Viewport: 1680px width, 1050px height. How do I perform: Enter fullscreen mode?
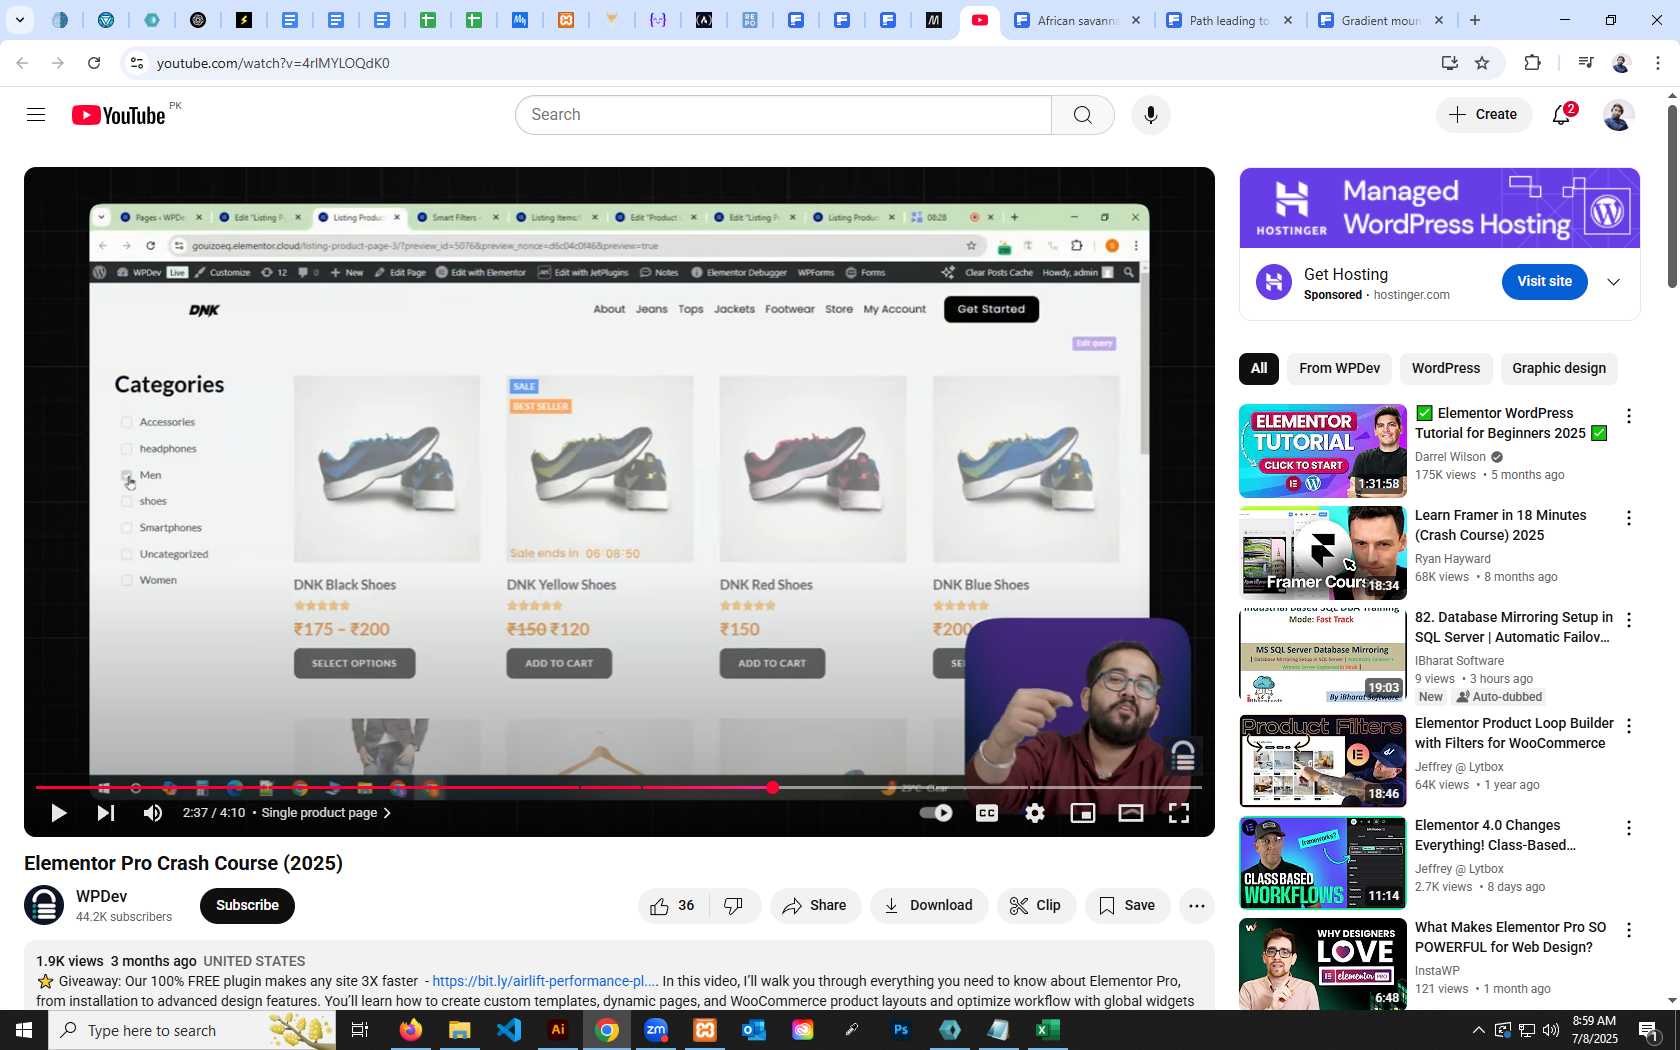pos(1179,813)
